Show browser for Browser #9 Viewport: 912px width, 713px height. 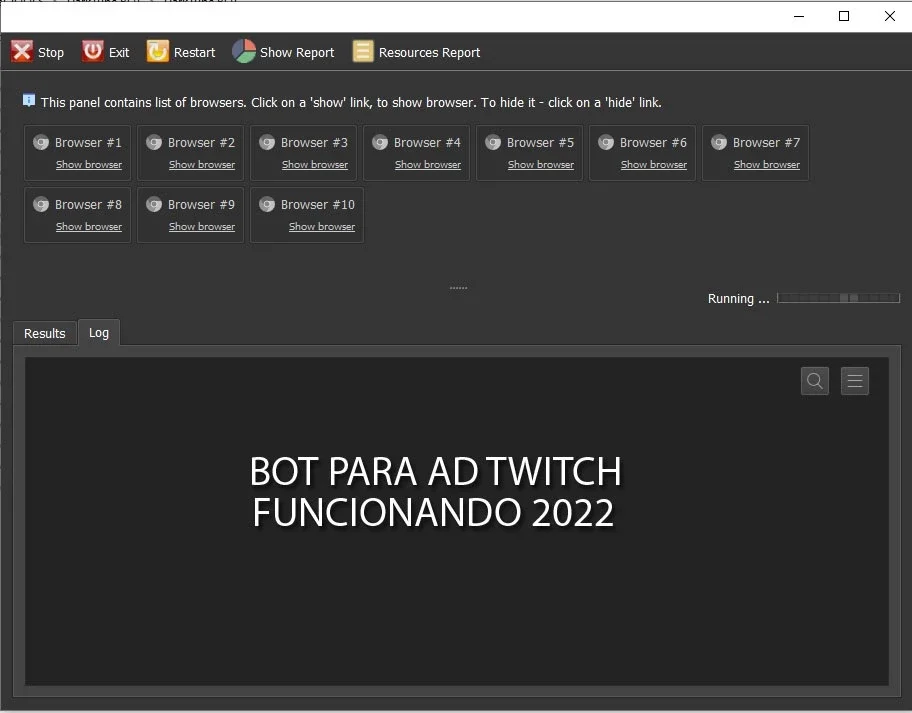coord(202,227)
